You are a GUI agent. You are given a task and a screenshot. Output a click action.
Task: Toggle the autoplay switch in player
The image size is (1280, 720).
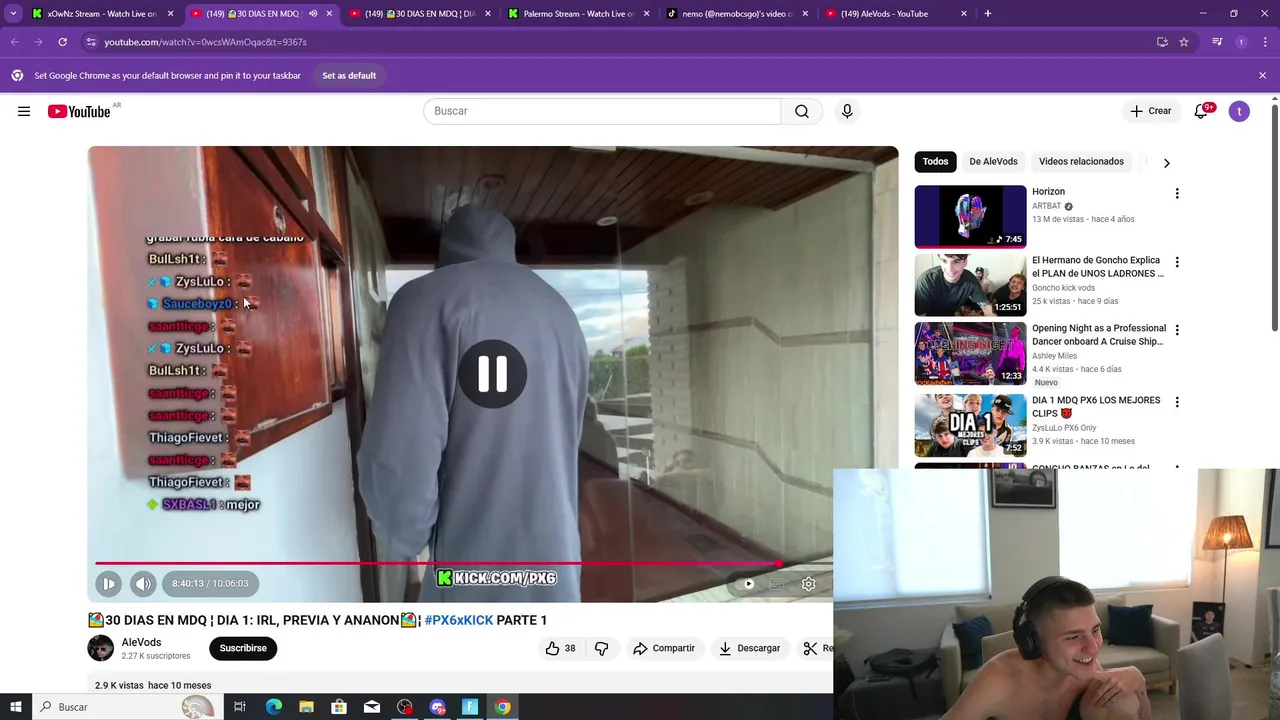point(748,584)
